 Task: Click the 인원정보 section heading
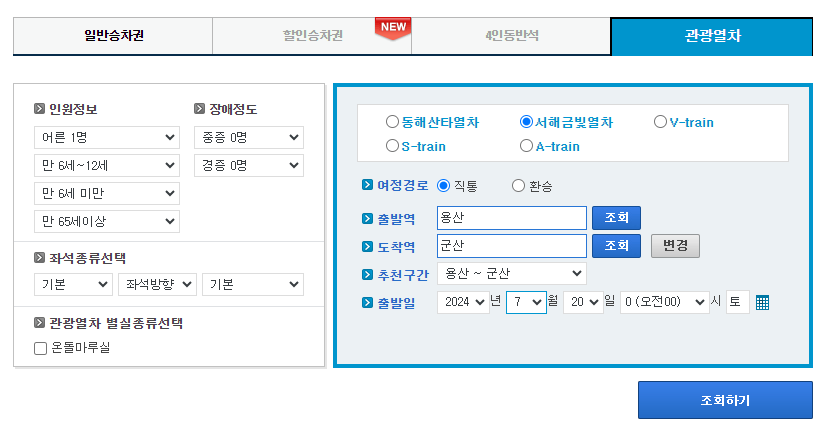click(73, 109)
